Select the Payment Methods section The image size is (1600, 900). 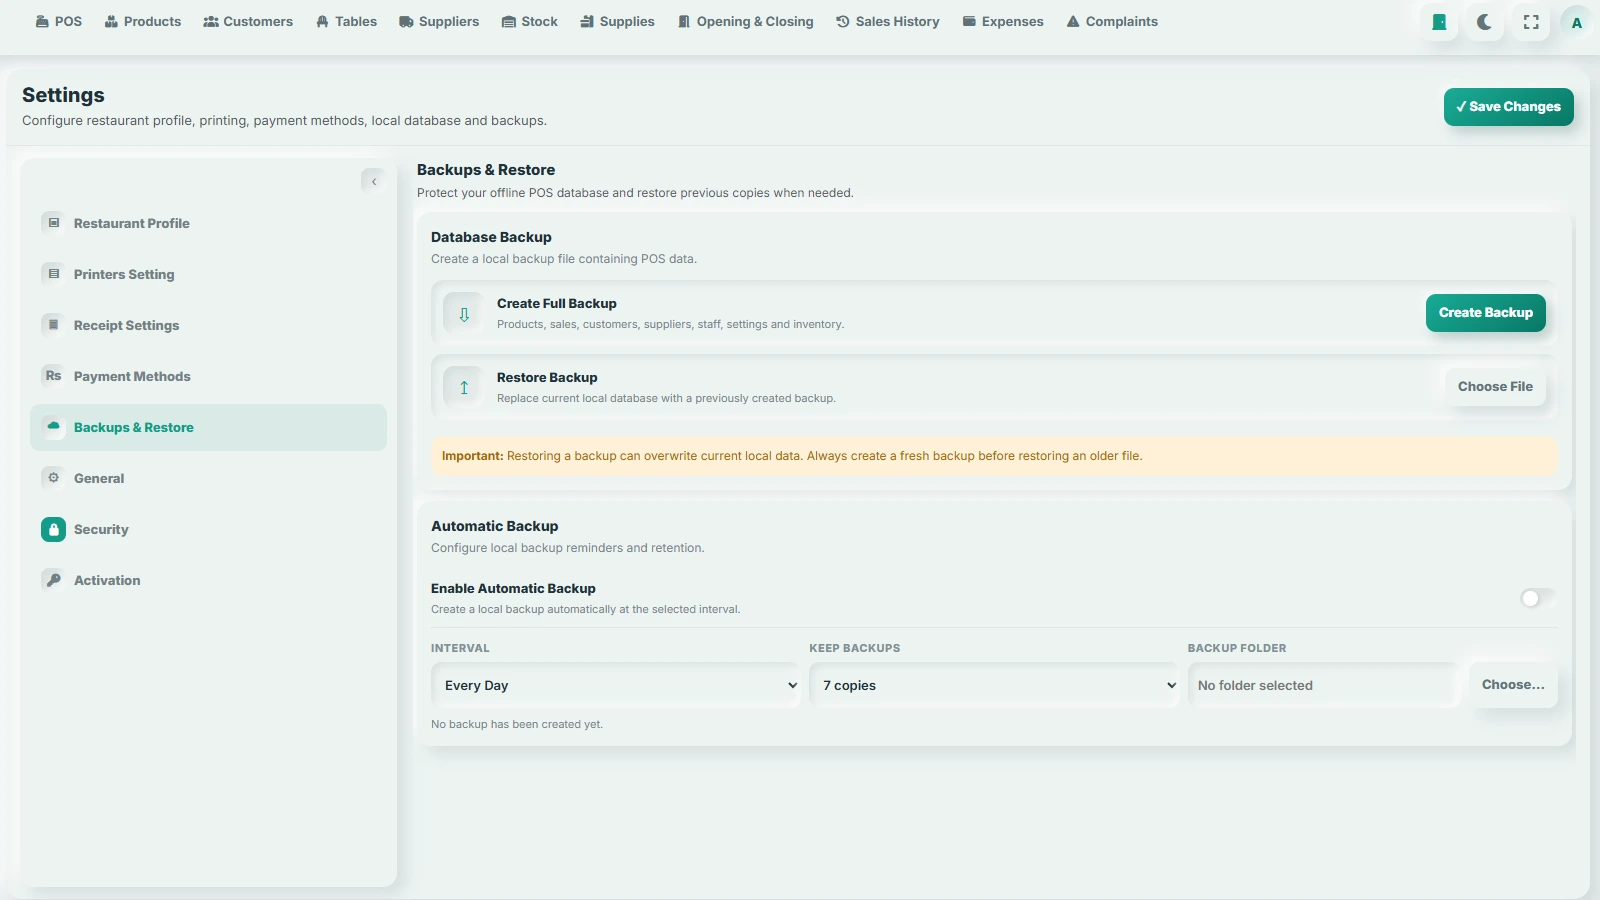(x=208, y=376)
